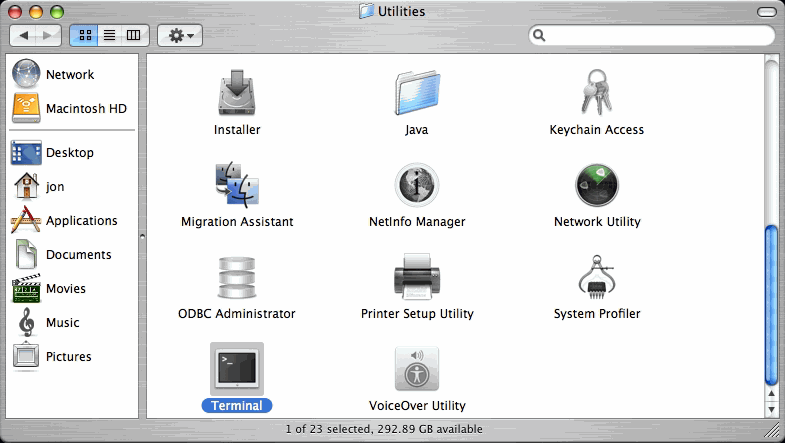The width and height of the screenshot is (785, 443).
Task: Click inside the search field
Action: pyautogui.click(x=651, y=35)
